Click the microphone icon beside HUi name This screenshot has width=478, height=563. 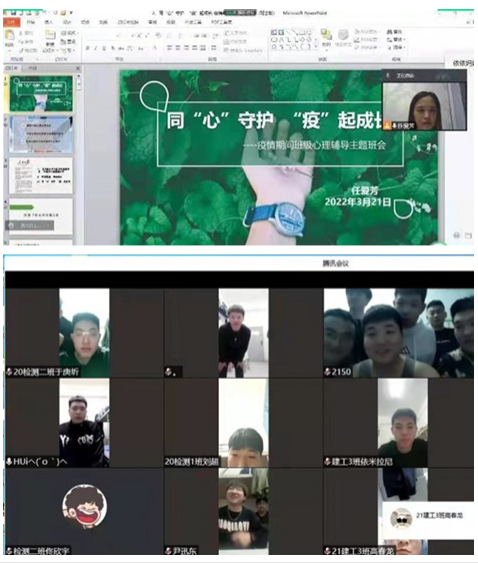(x=9, y=461)
